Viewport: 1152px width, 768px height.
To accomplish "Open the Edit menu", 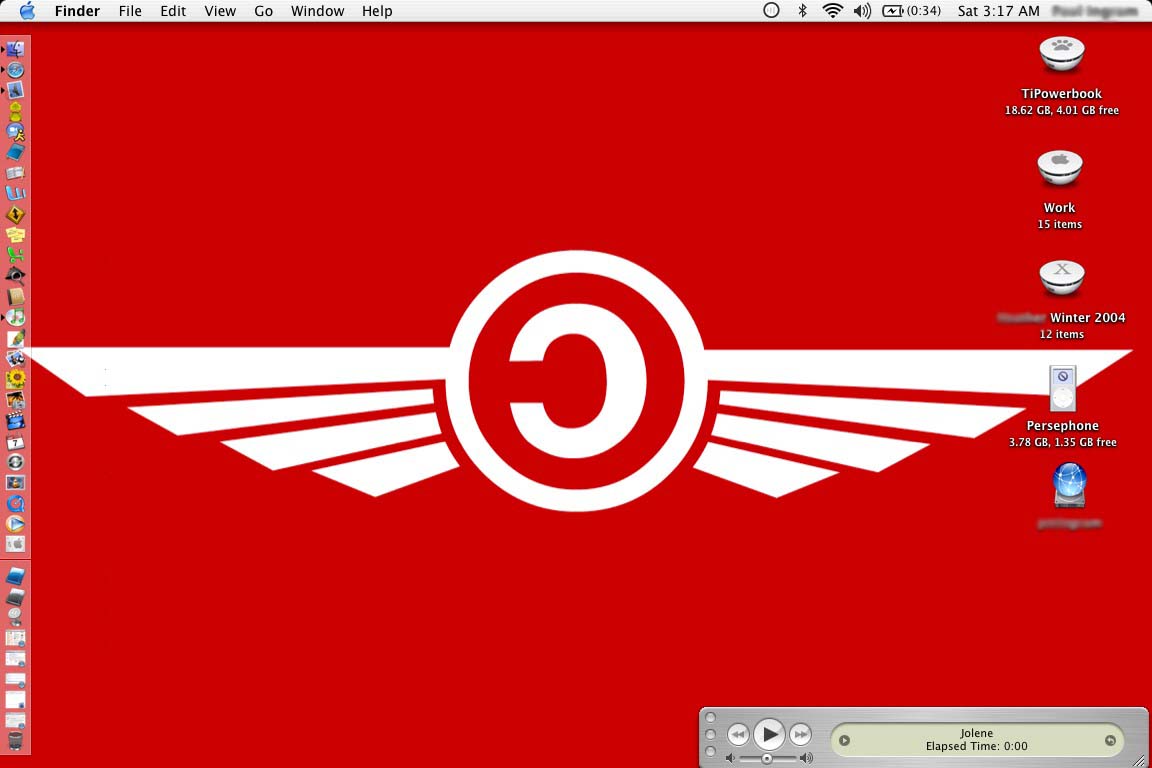I will point(173,11).
